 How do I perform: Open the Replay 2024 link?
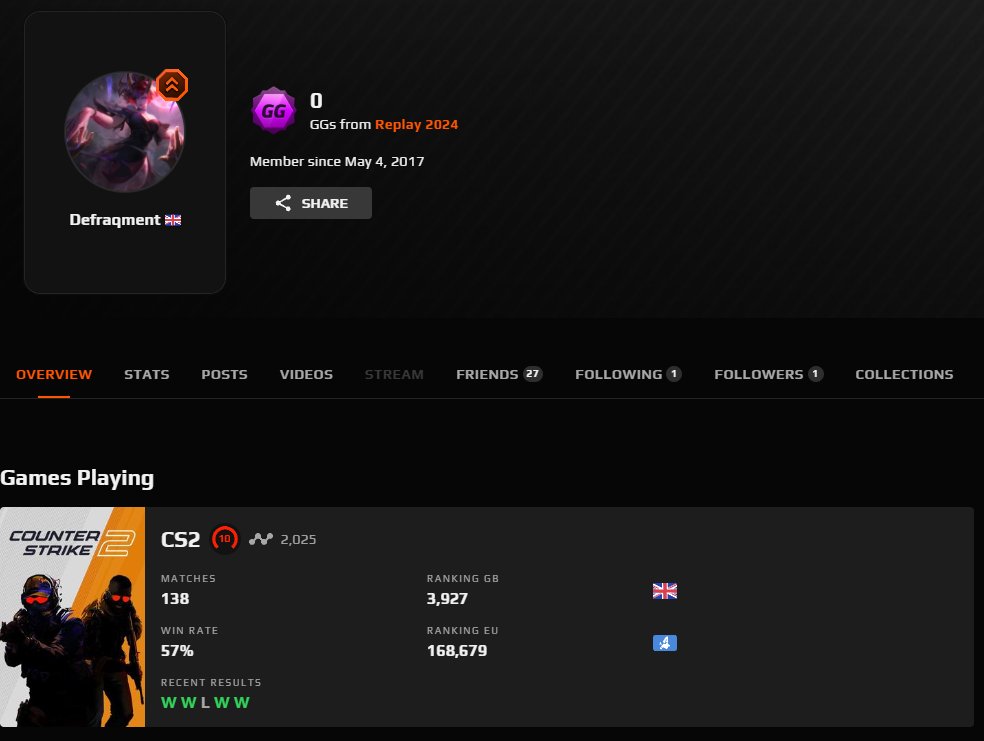pos(417,124)
